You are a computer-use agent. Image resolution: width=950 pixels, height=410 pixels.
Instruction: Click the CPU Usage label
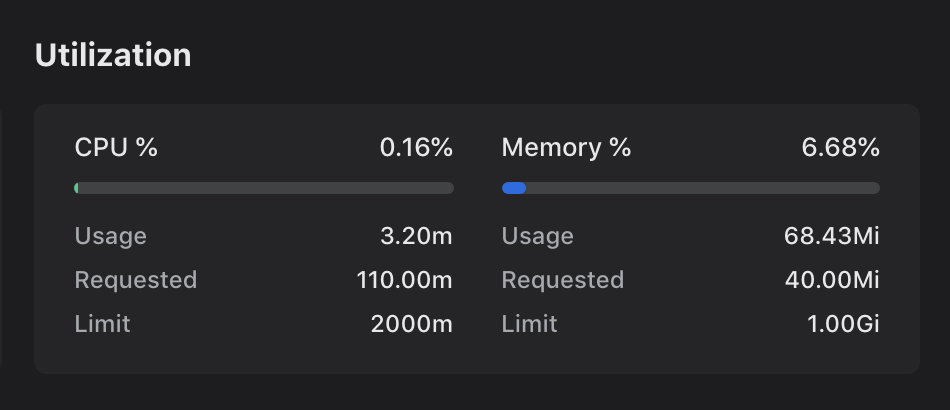[111, 236]
